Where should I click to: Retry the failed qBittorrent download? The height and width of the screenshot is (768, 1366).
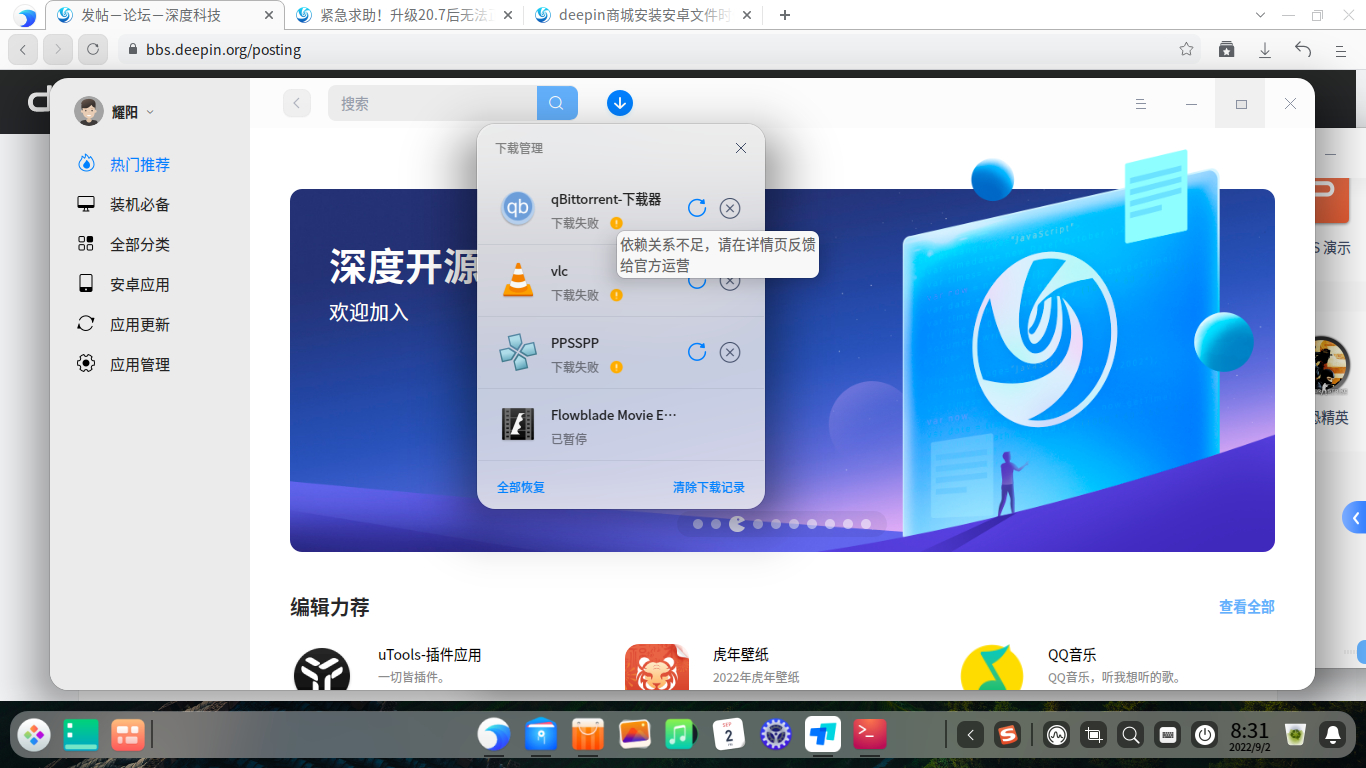tap(697, 208)
